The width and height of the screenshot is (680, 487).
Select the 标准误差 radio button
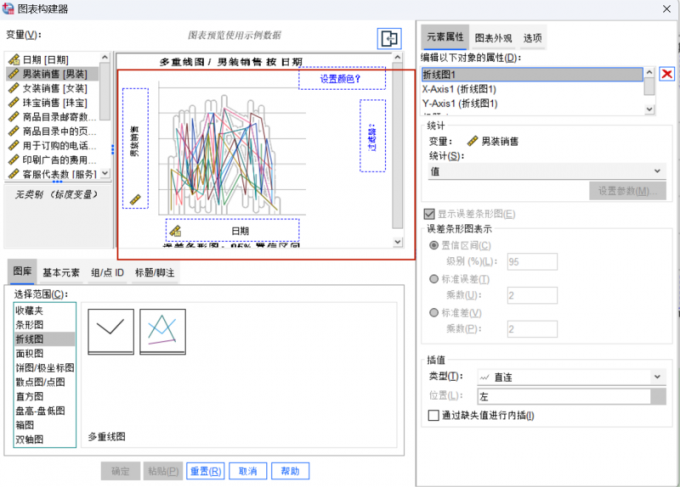pos(433,279)
